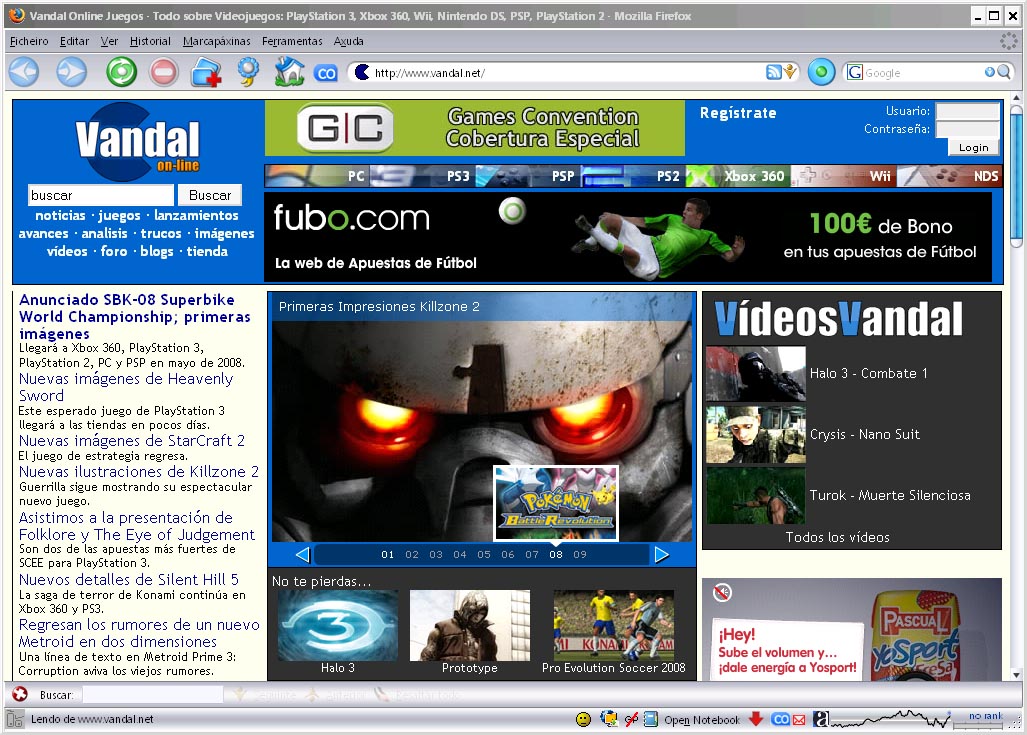Screen dimensions: 1027x735
Task: Click the Login button
Action: pyautogui.click(x=973, y=147)
